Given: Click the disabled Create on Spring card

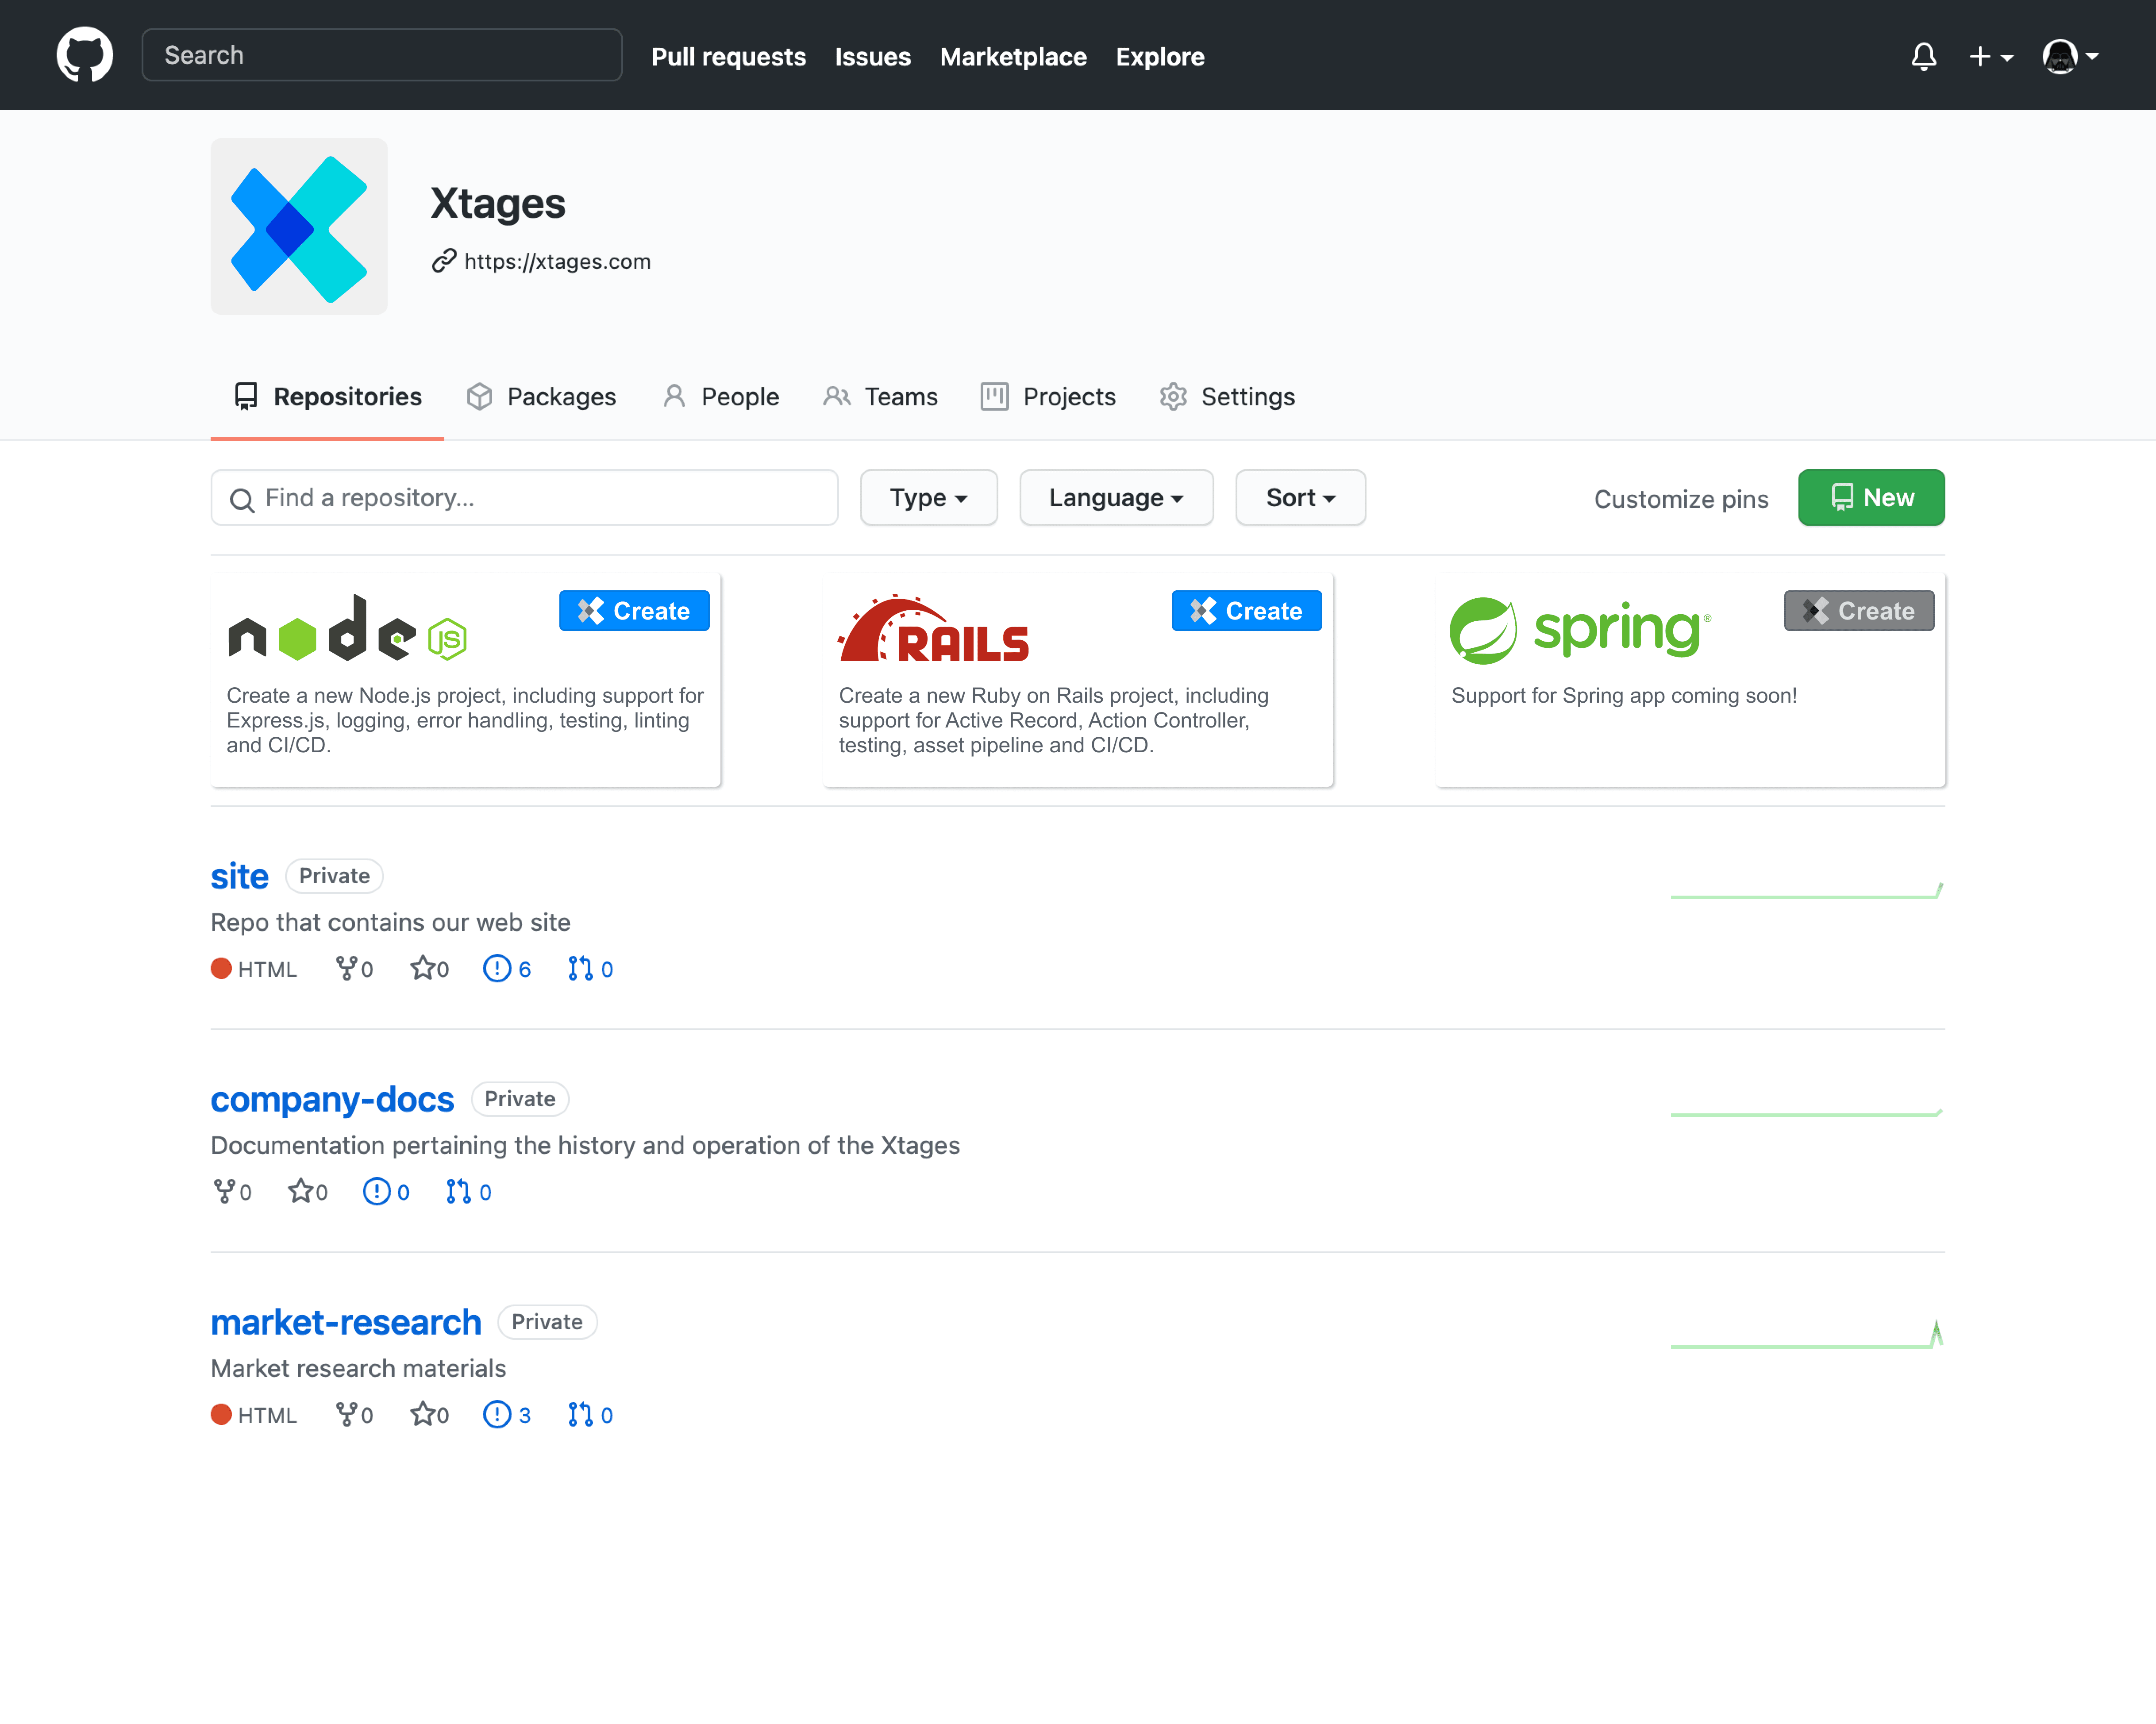Looking at the screenshot, I should 1859,611.
